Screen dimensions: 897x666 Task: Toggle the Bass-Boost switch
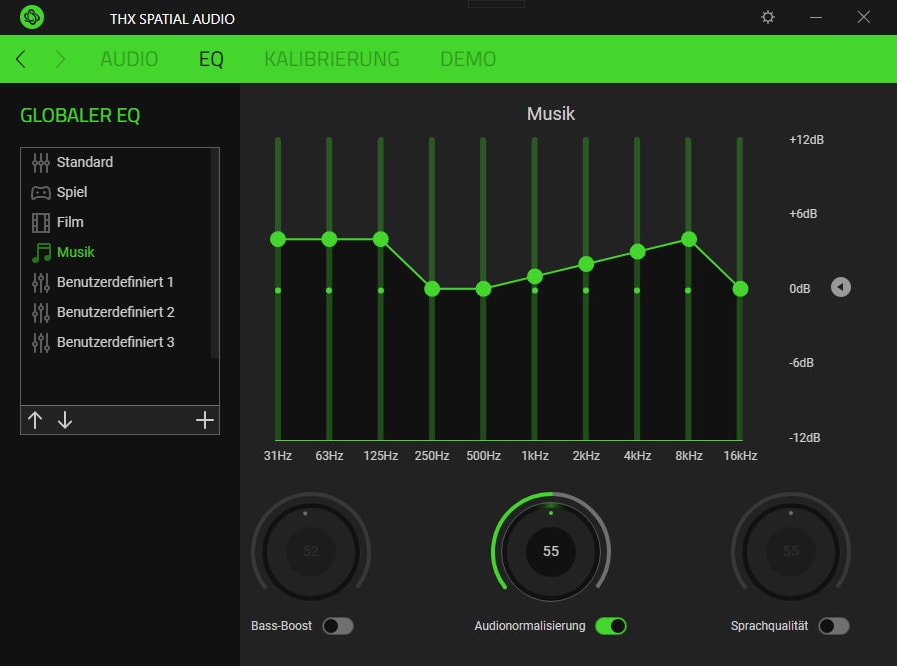(x=338, y=626)
